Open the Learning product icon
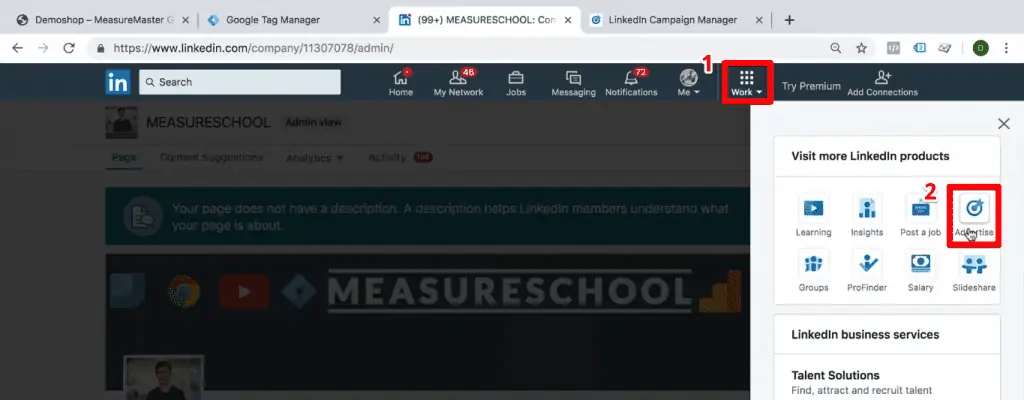 pos(813,215)
